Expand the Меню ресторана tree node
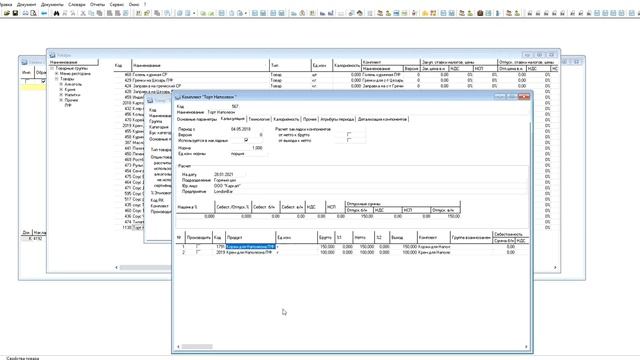 57,74
